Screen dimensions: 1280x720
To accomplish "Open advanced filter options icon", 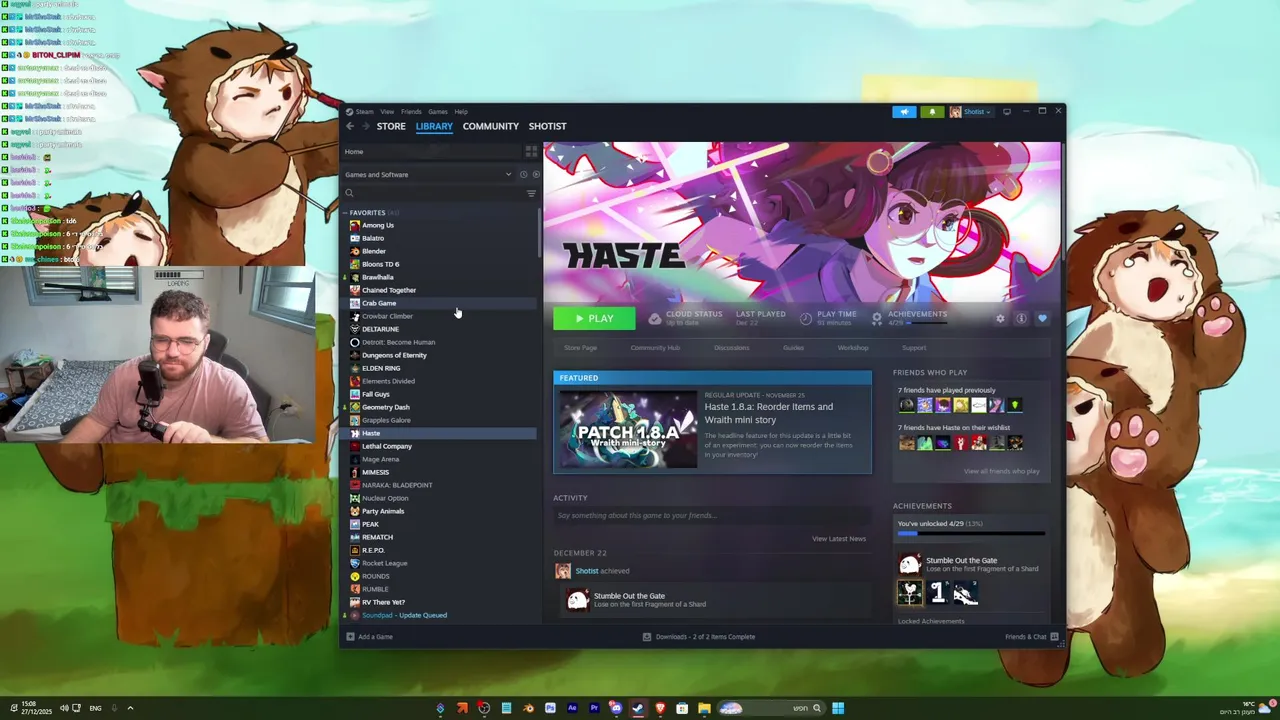I will 531,193.
